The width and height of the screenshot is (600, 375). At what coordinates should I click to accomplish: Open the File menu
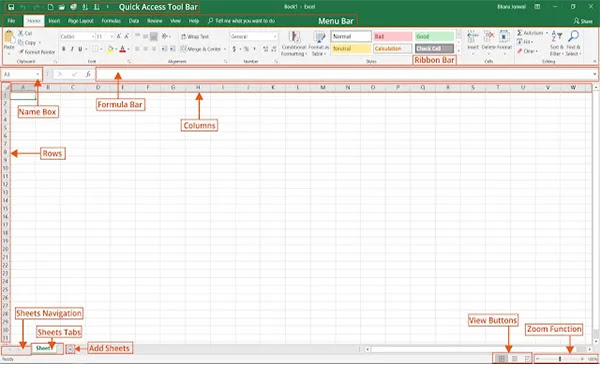[x=11, y=21]
